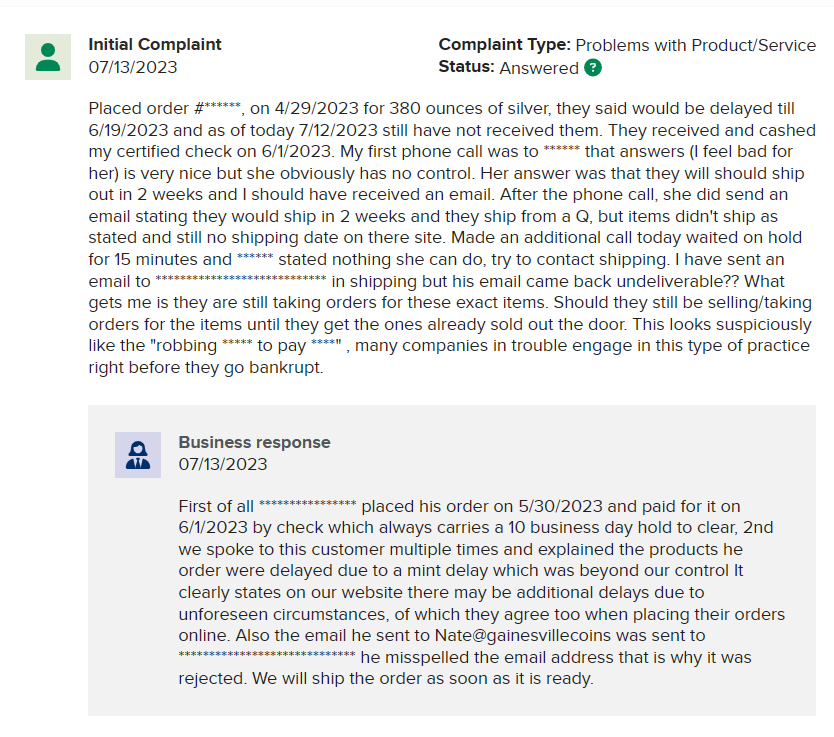Click the green Status help question-mark icon
This screenshot has height=737, width=834.
coord(593,68)
